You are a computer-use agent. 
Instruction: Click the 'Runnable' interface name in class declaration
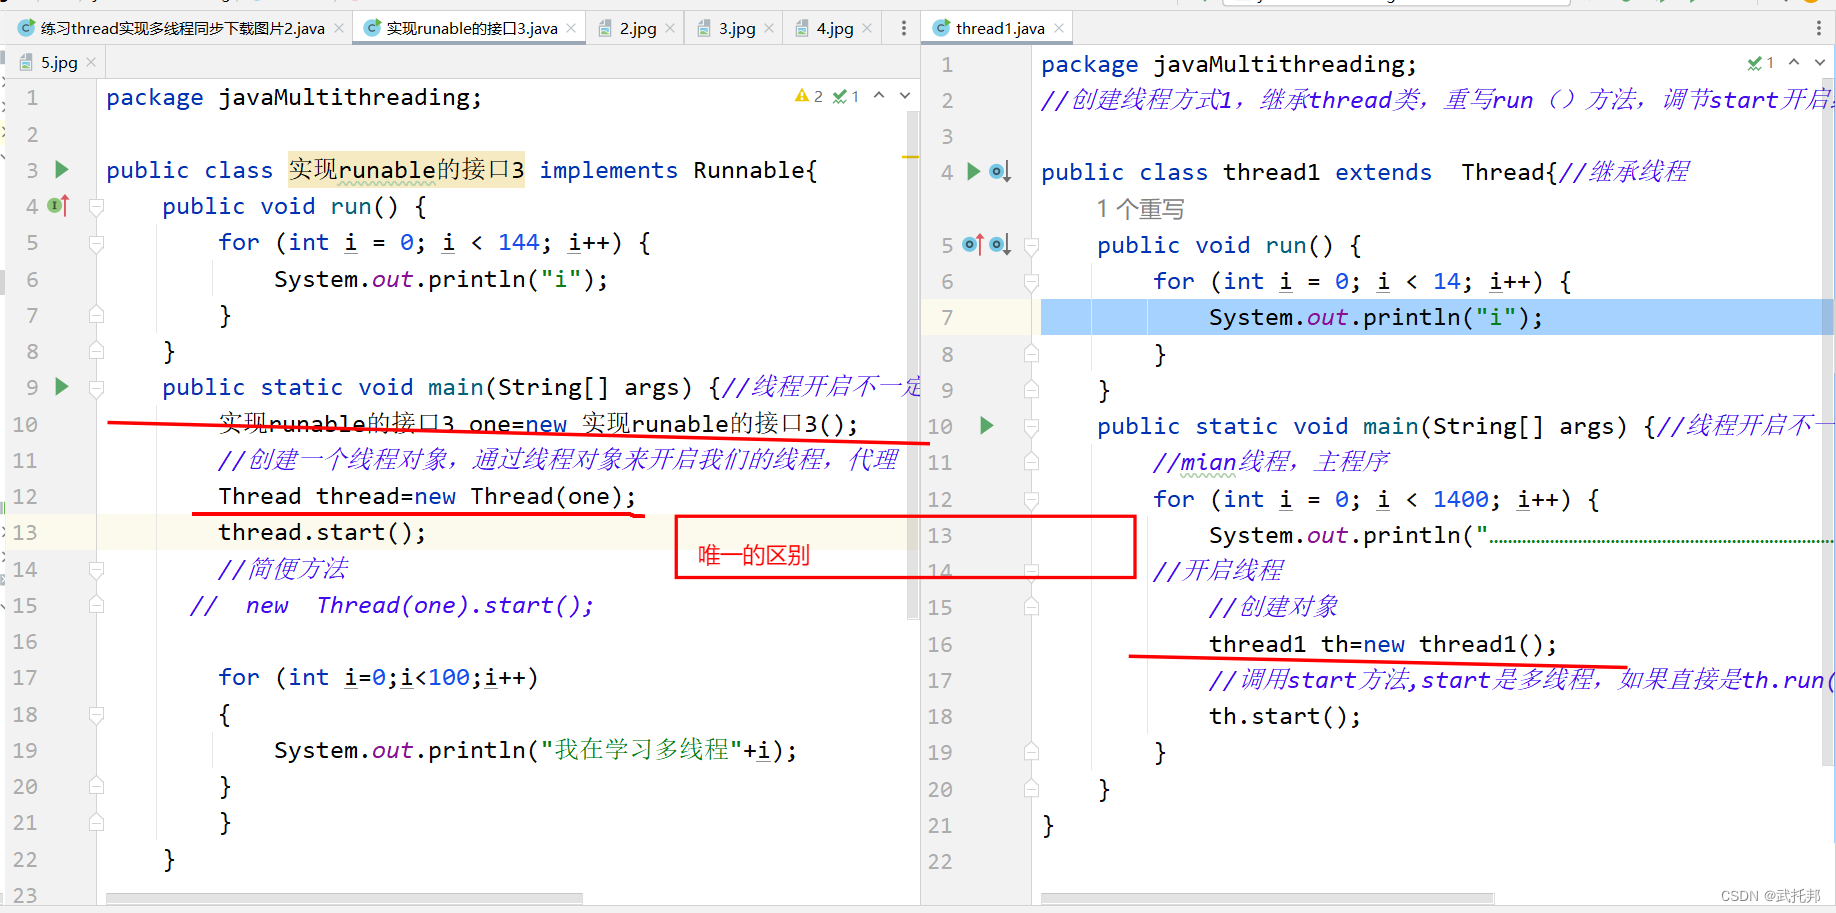pos(749,170)
